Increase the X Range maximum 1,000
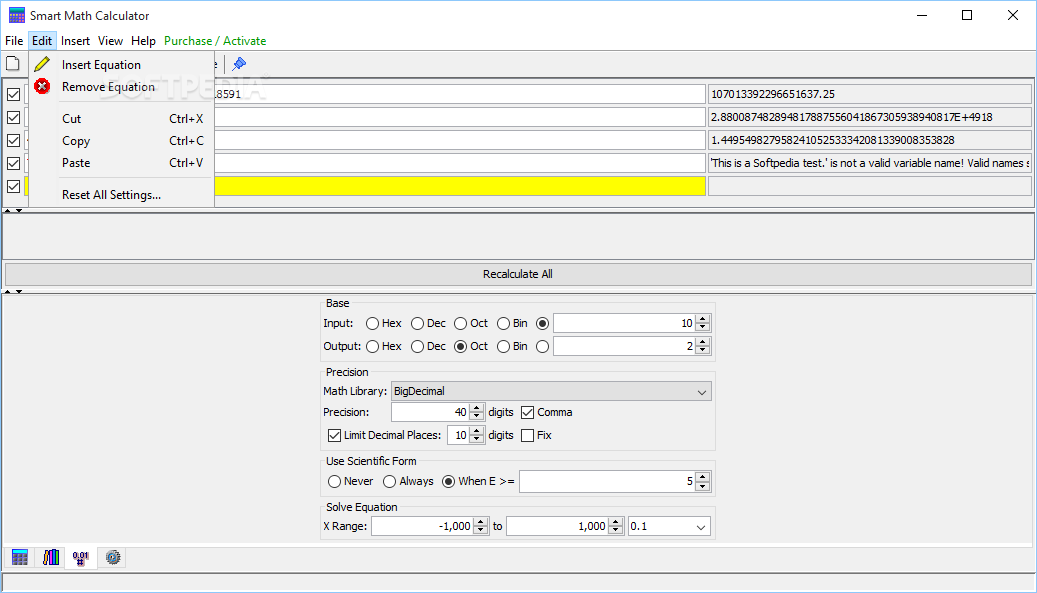The width and height of the screenshot is (1037, 593). pyautogui.click(x=616, y=522)
